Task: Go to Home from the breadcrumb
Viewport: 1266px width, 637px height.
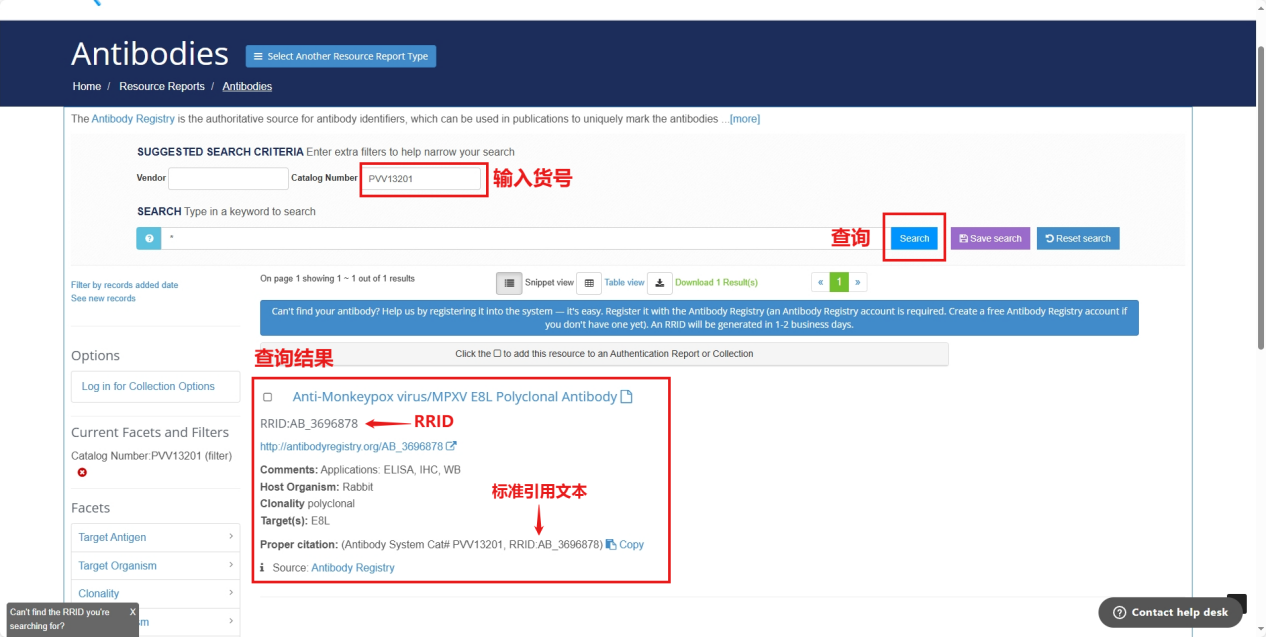Action: click(x=87, y=86)
